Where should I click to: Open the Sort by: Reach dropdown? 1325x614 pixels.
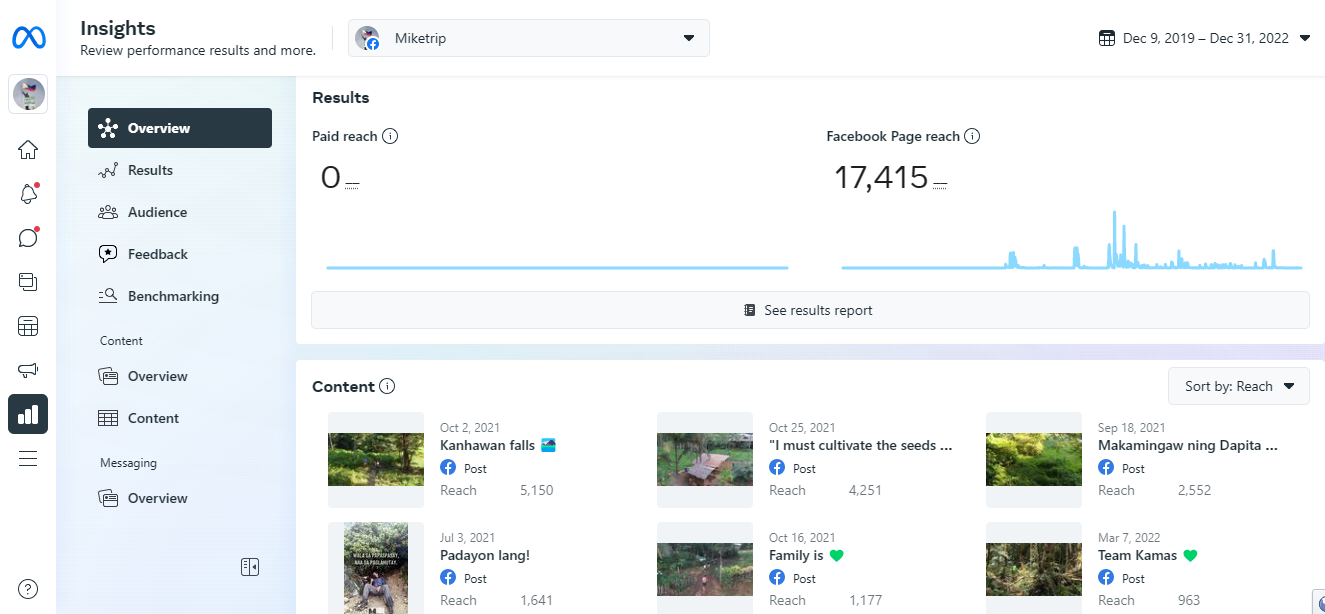coord(1239,386)
